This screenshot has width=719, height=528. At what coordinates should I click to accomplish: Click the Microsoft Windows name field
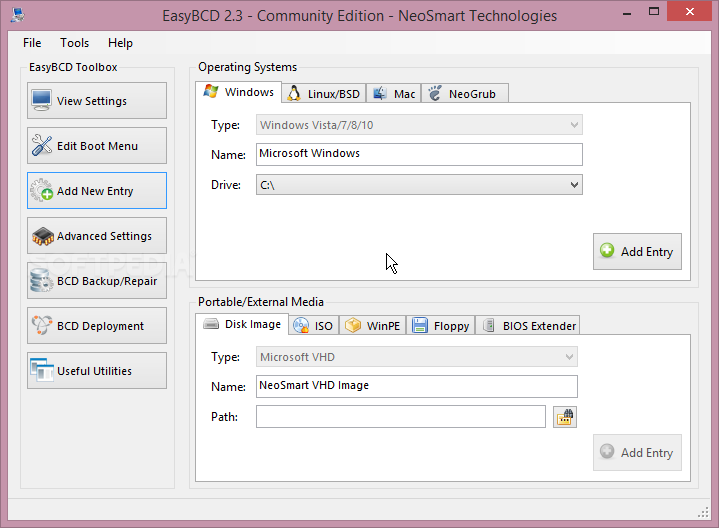point(419,154)
